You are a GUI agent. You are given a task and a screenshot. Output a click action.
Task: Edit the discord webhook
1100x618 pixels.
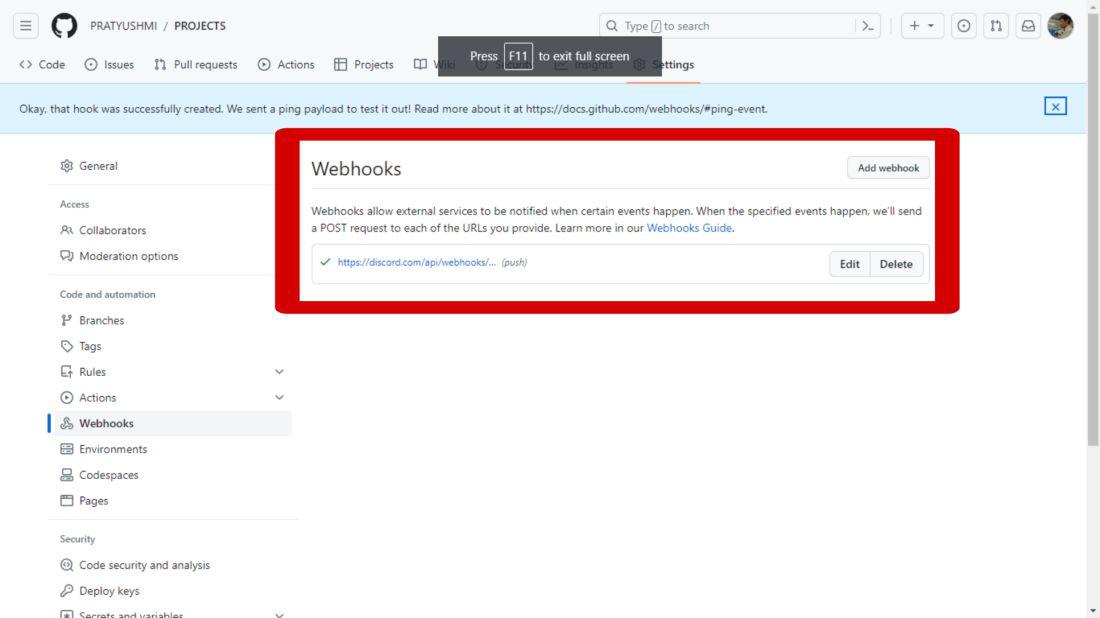coord(850,264)
